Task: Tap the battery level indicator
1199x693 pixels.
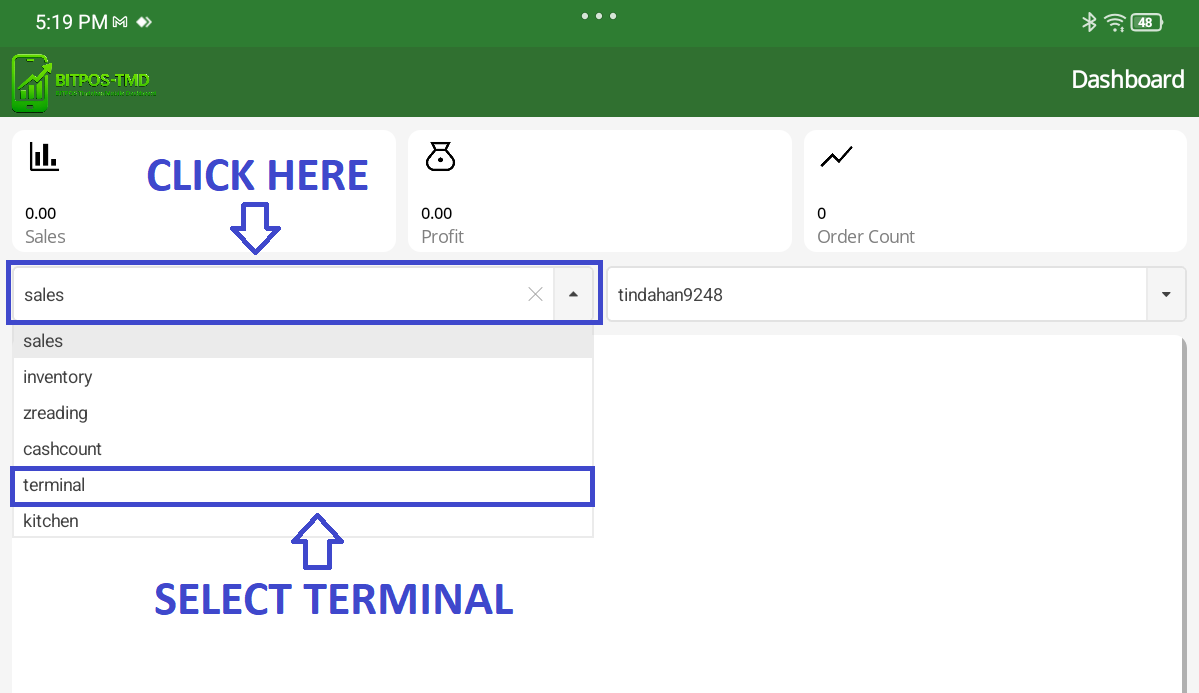Action: pyautogui.click(x=1146, y=22)
